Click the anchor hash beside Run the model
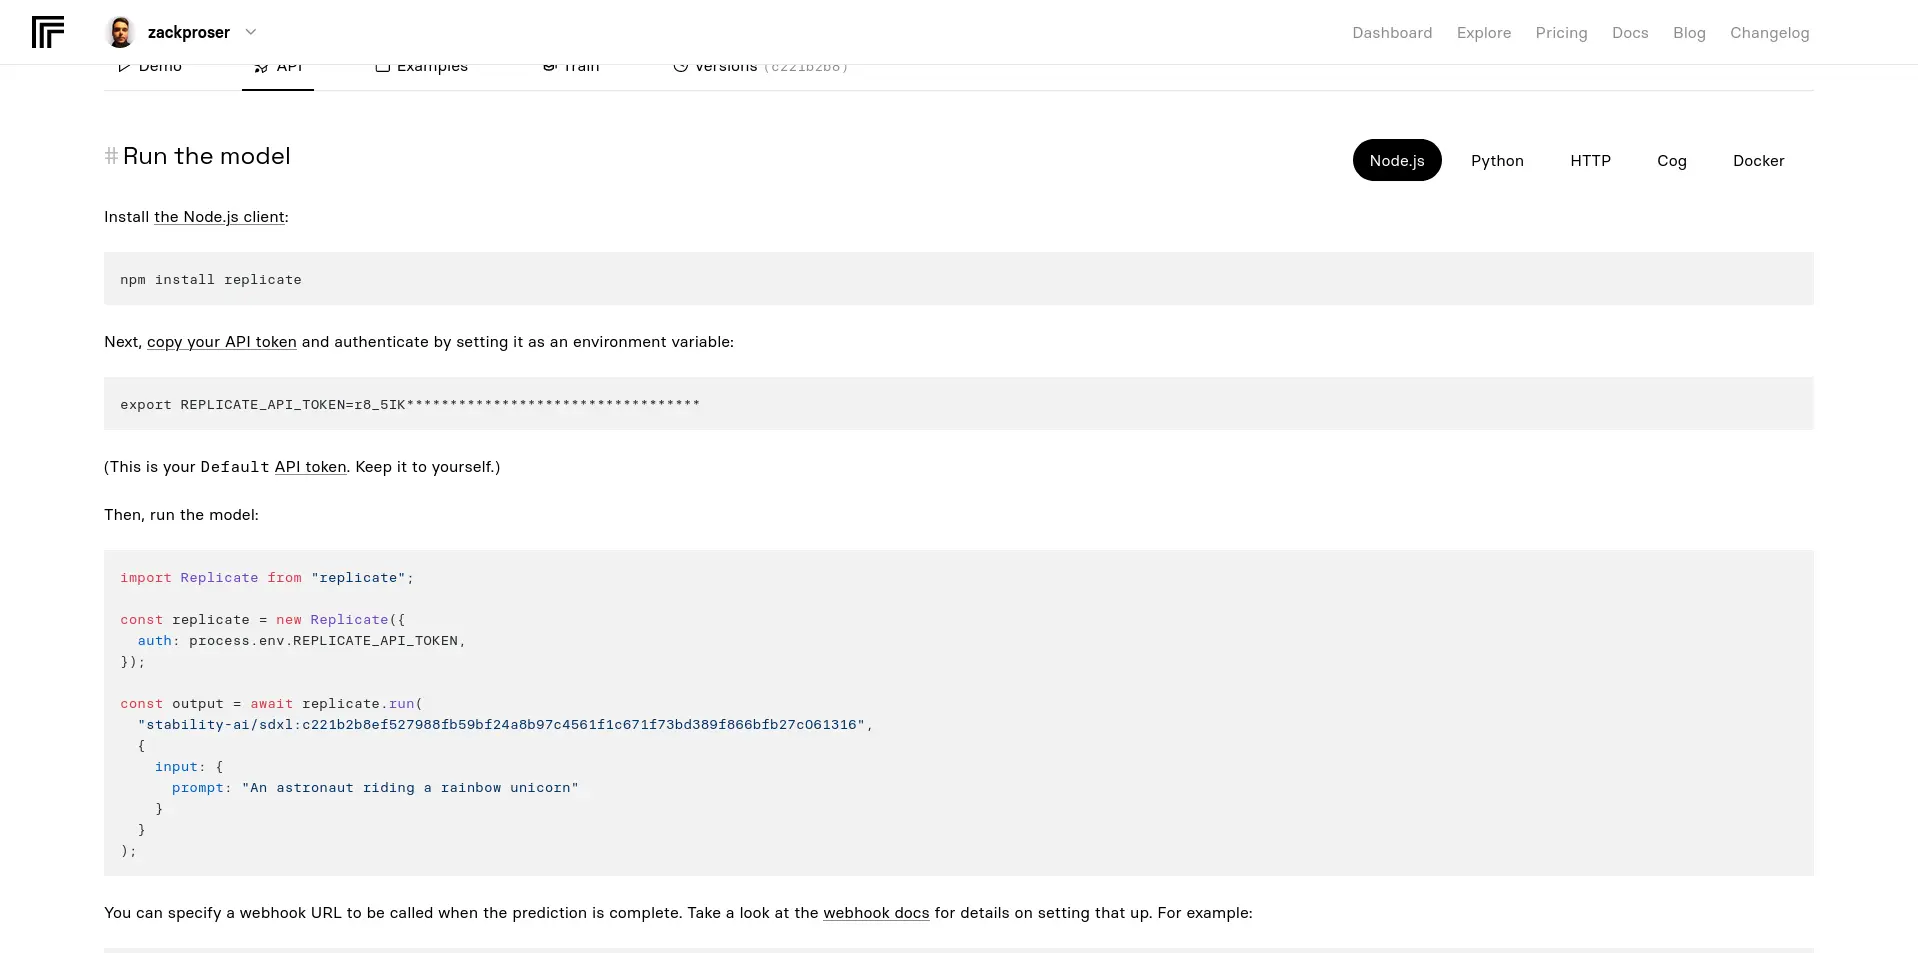Viewport: 1918px width, 953px height. click(111, 156)
